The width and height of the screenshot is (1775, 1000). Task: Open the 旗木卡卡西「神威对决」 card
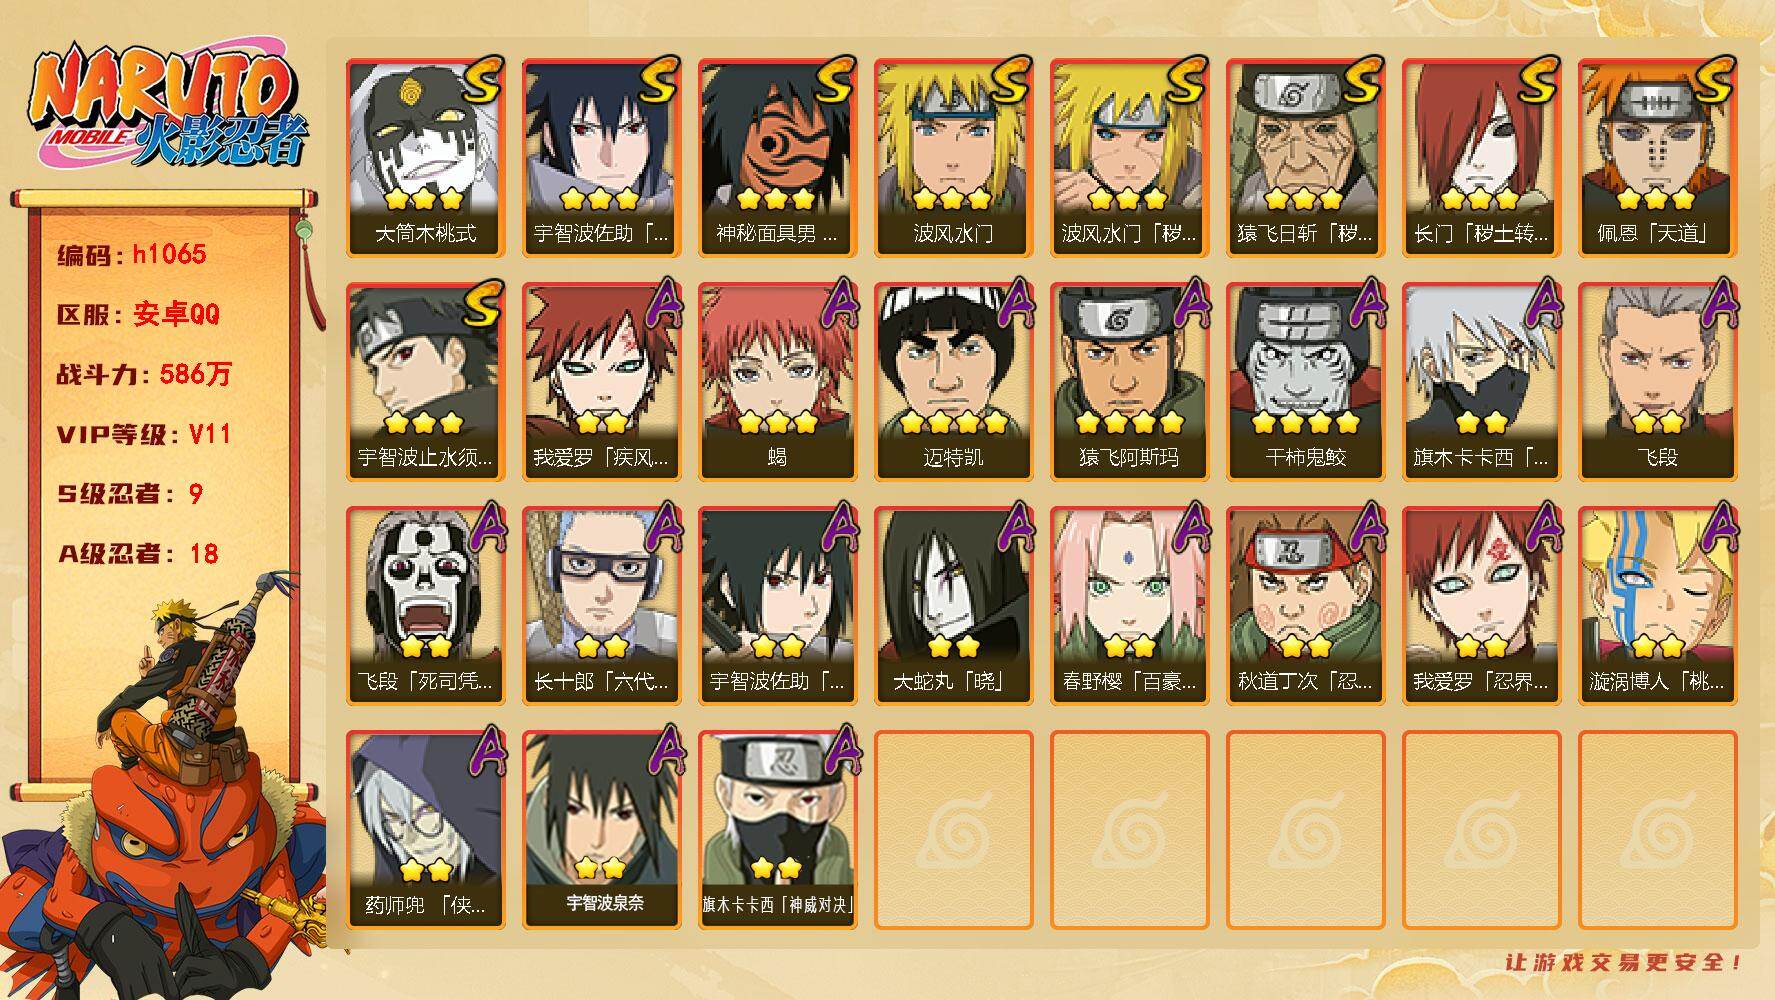[x=777, y=830]
